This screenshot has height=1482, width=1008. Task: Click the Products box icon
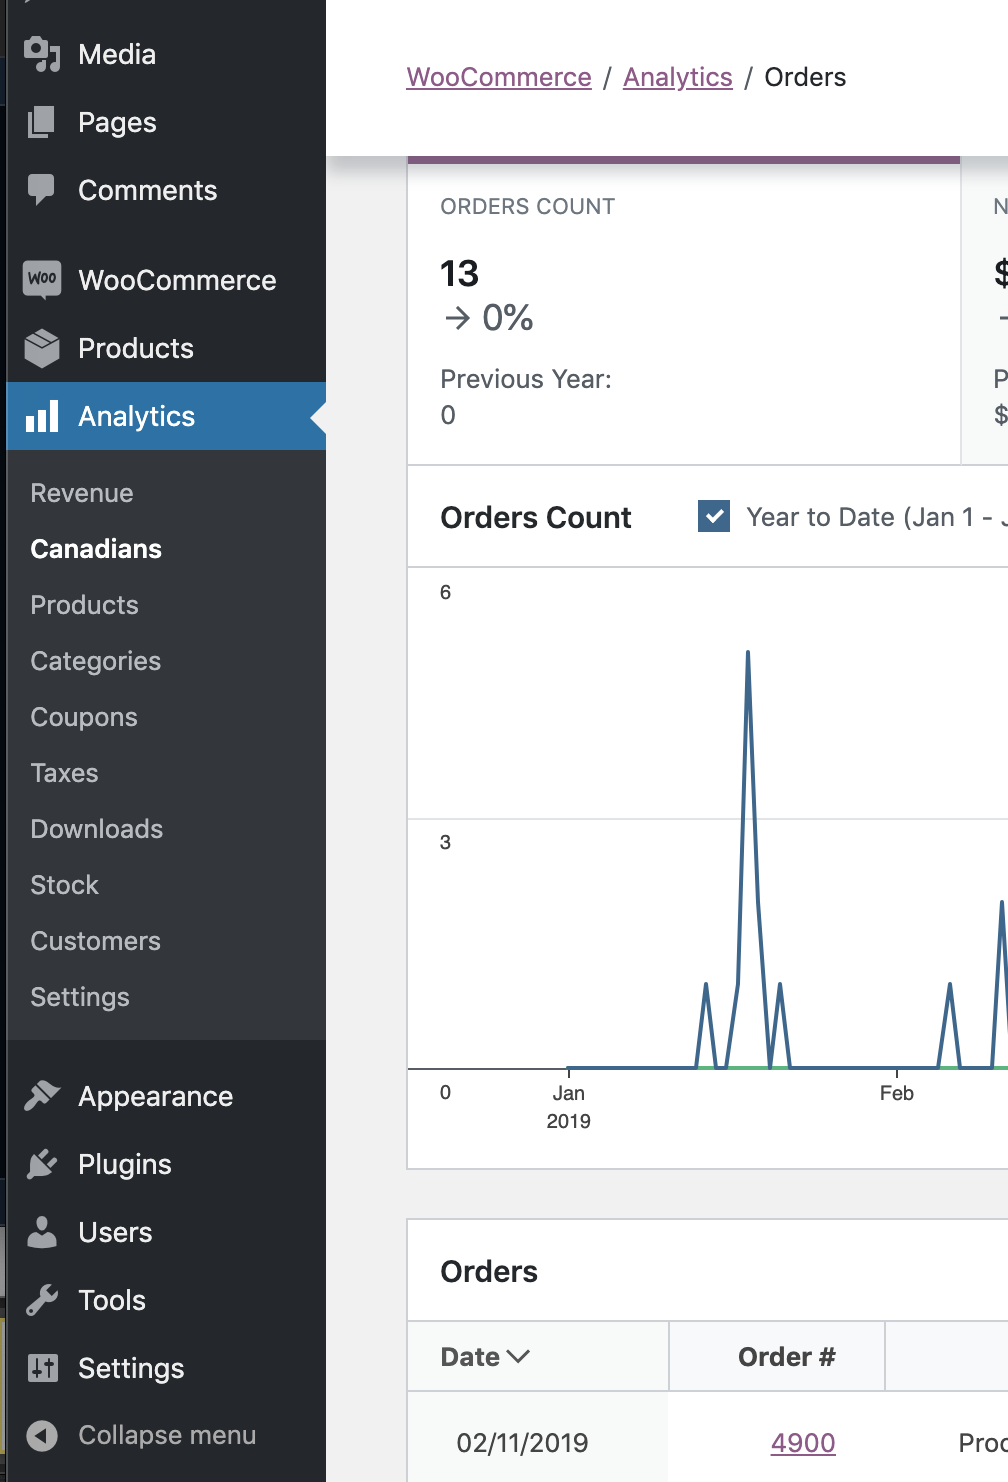(42, 348)
